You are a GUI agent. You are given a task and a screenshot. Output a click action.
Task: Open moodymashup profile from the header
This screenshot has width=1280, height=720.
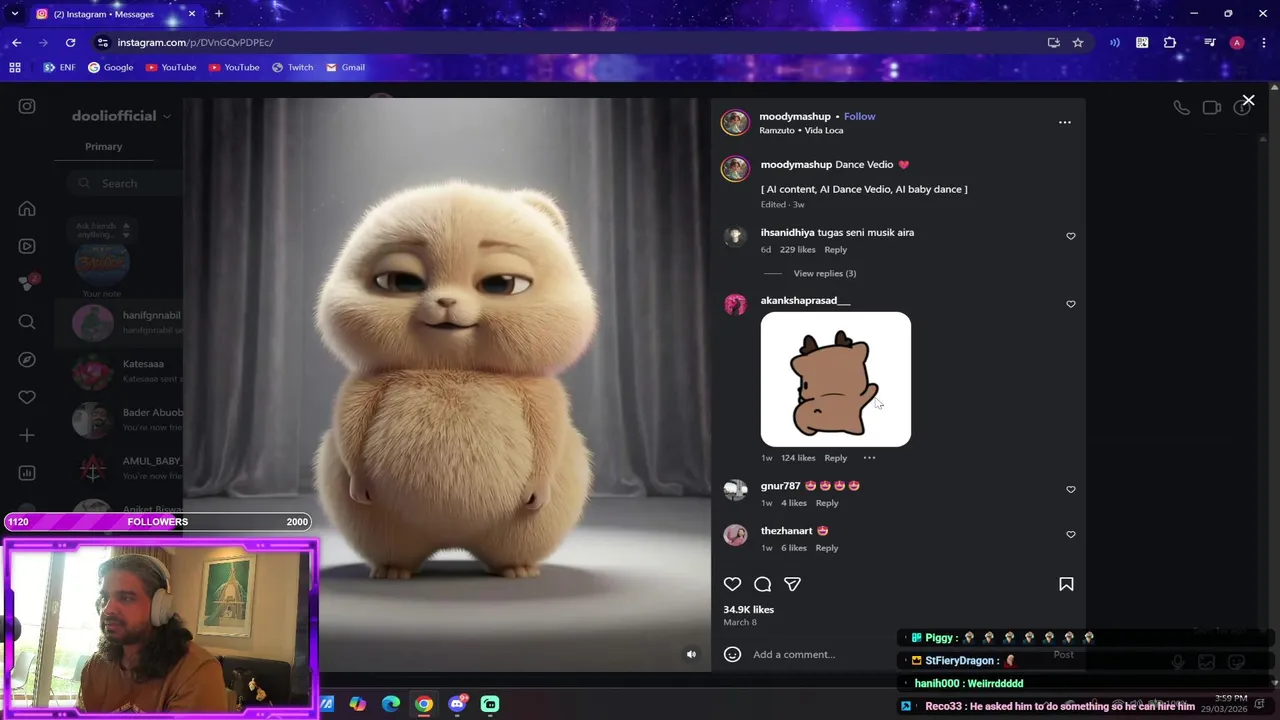795,116
